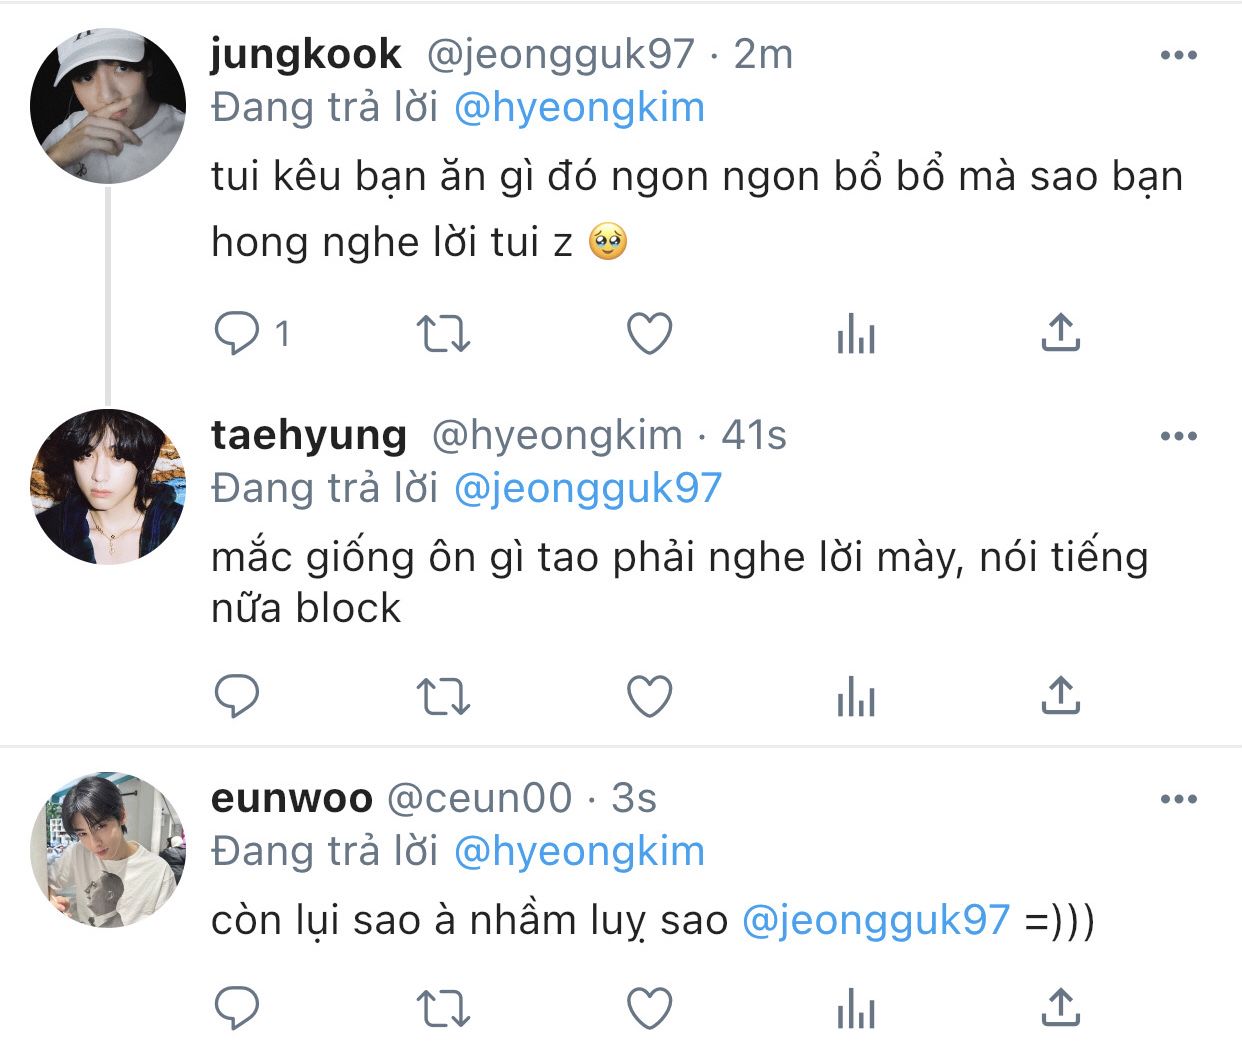This screenshot has height=1054, width=1242.
Task: Reply to taehyung's tweet
Action: [237, 696]
